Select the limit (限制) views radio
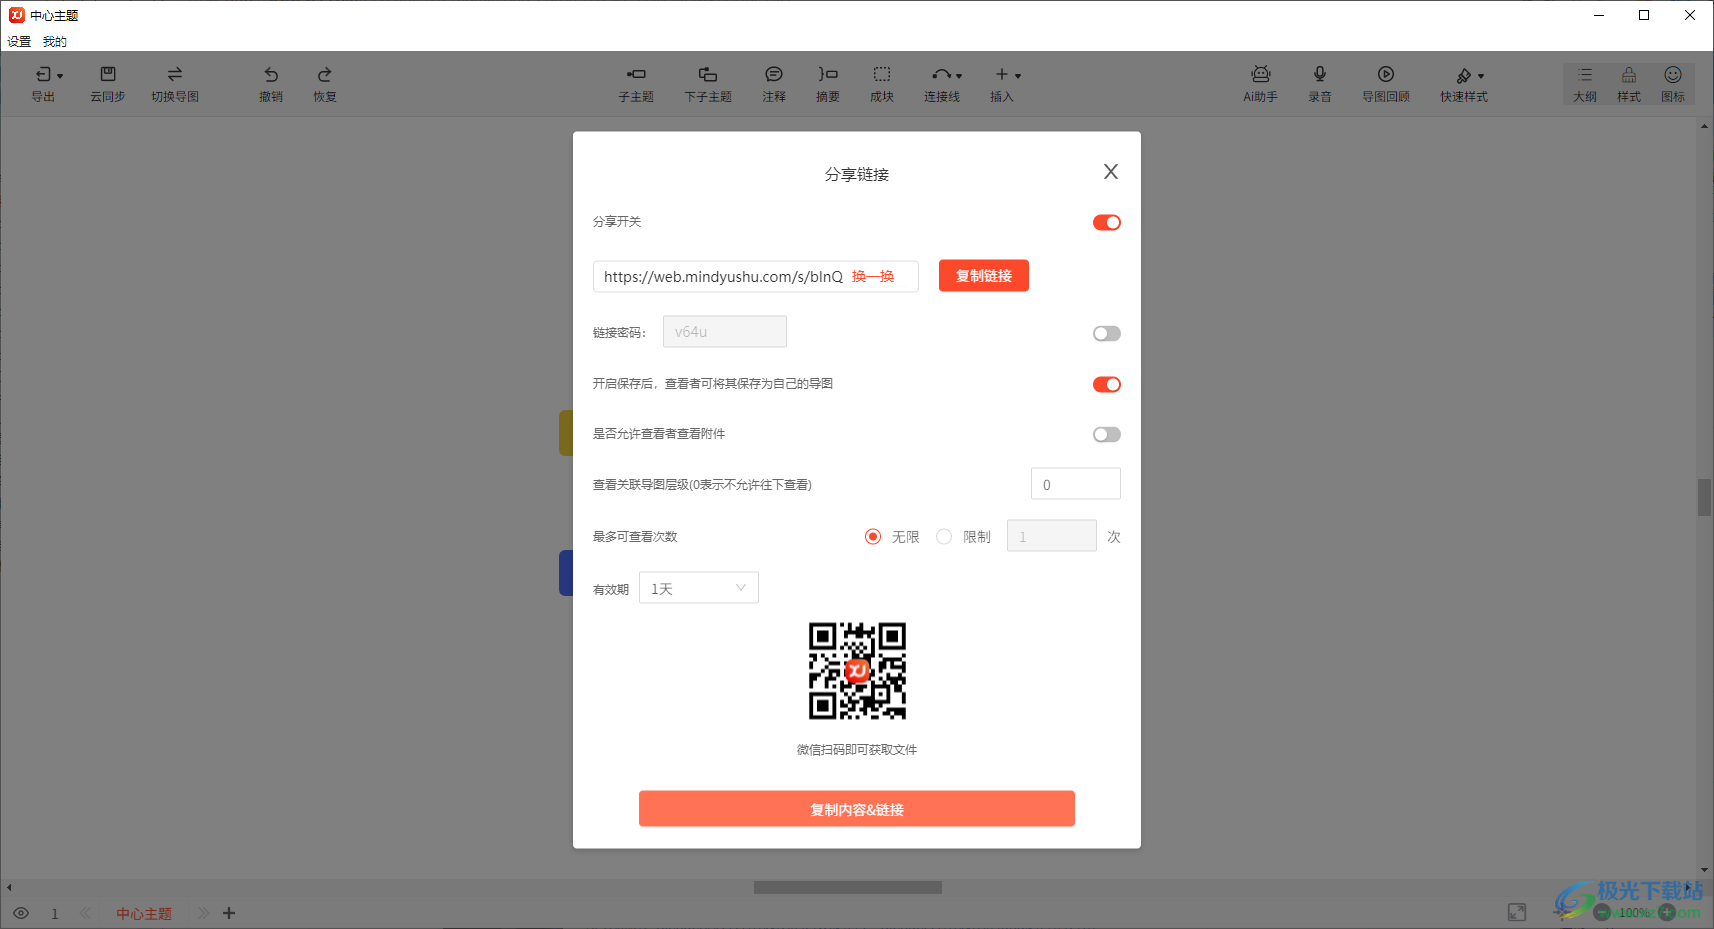 point(944,537)
